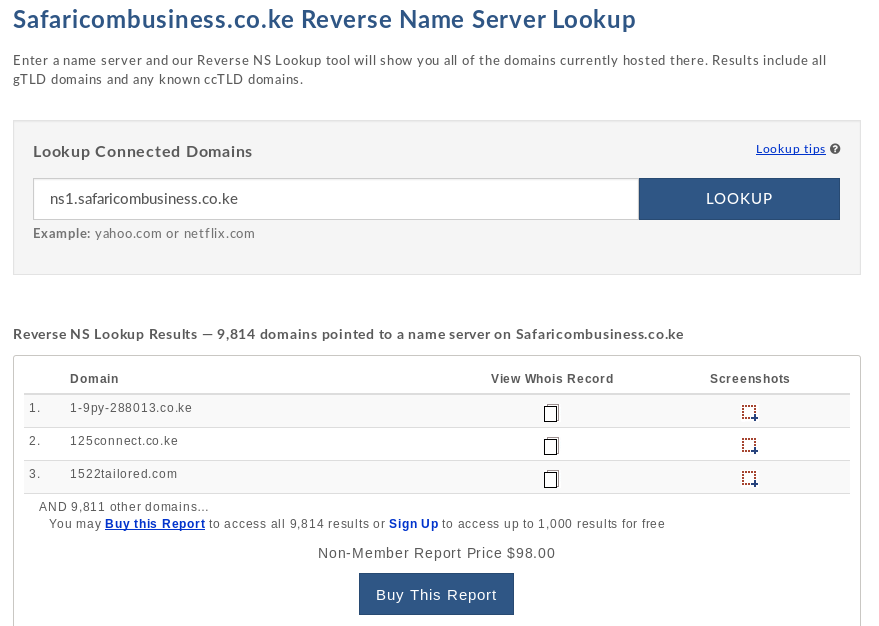Select domain 1522tailored.com text
The image size is (879, 626).
pyautogui.click(x=123, y=474)
